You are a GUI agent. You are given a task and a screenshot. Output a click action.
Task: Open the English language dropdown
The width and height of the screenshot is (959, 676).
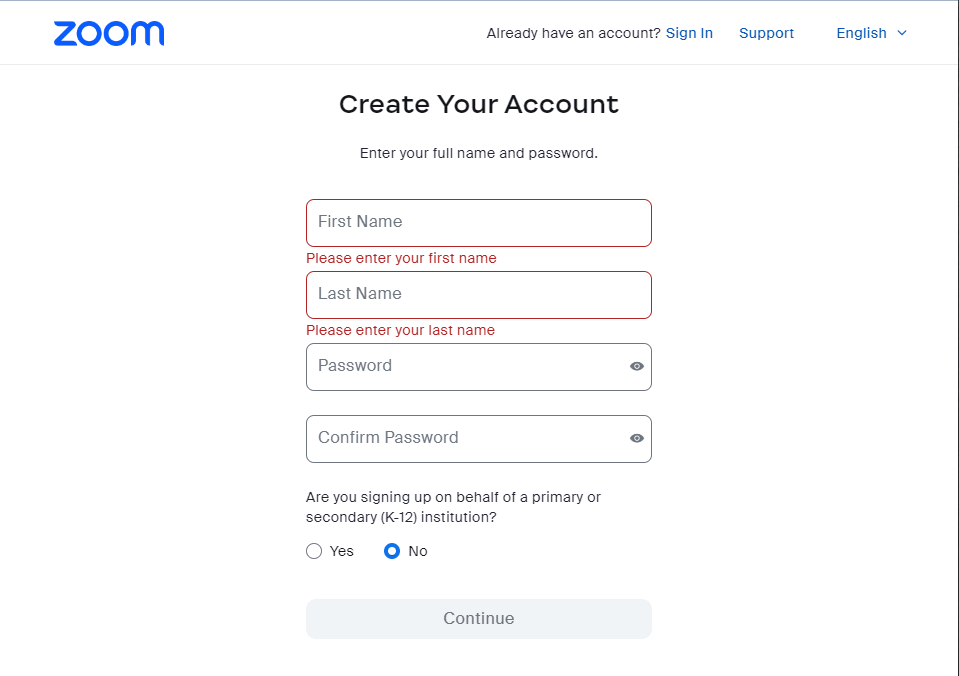861,33
